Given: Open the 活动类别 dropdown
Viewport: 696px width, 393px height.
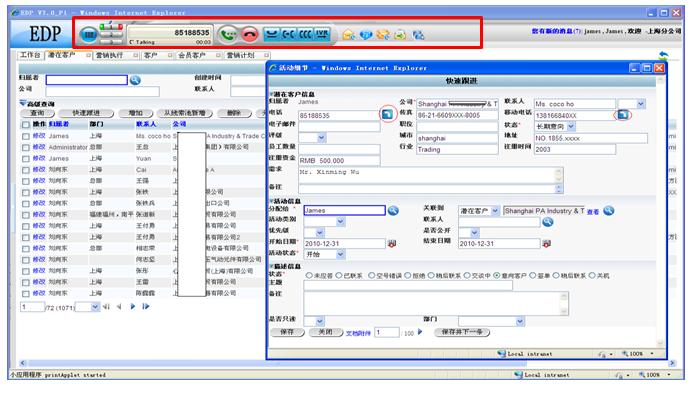Looking at the screenshot, I should pyautogui.click(x=340, y=221).
